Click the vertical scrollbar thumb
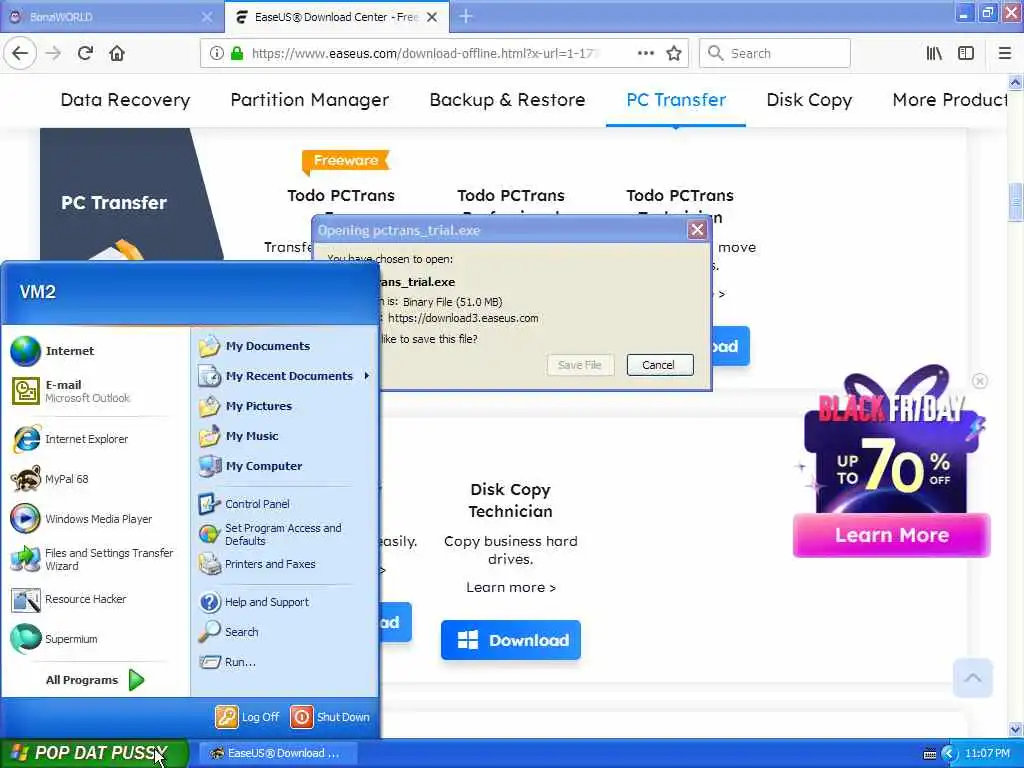1024x768 pixels. coord(1016,202)
